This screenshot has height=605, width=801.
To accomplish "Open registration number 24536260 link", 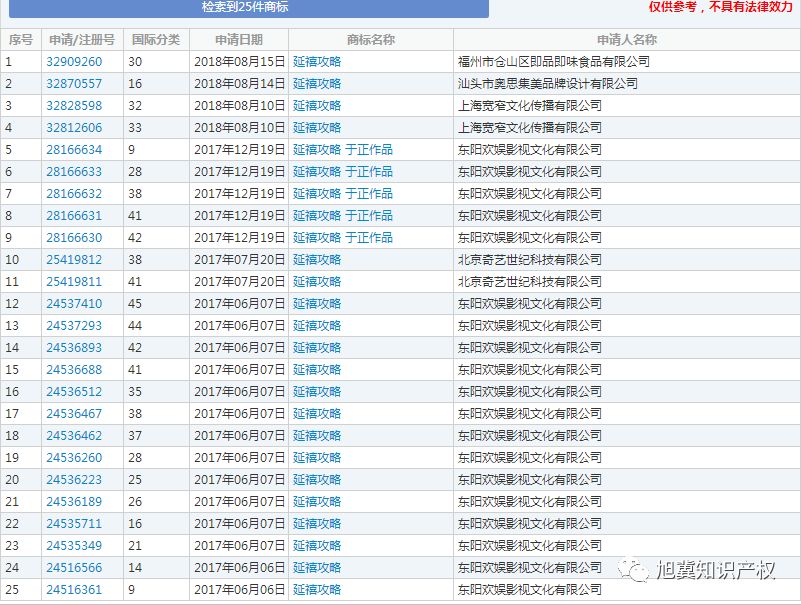I will click(x=74, y=457).
